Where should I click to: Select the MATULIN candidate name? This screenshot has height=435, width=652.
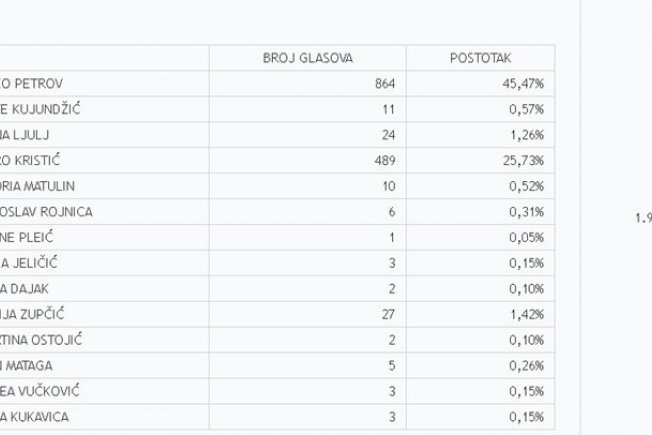pos(37,186)
